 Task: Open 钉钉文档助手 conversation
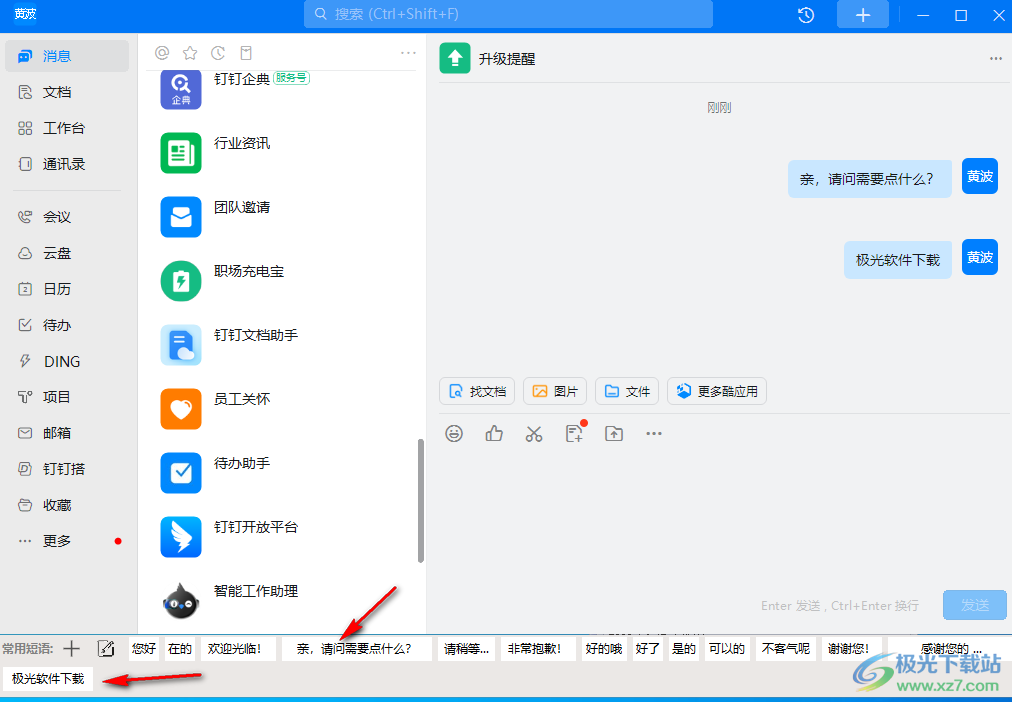point(281,345)
